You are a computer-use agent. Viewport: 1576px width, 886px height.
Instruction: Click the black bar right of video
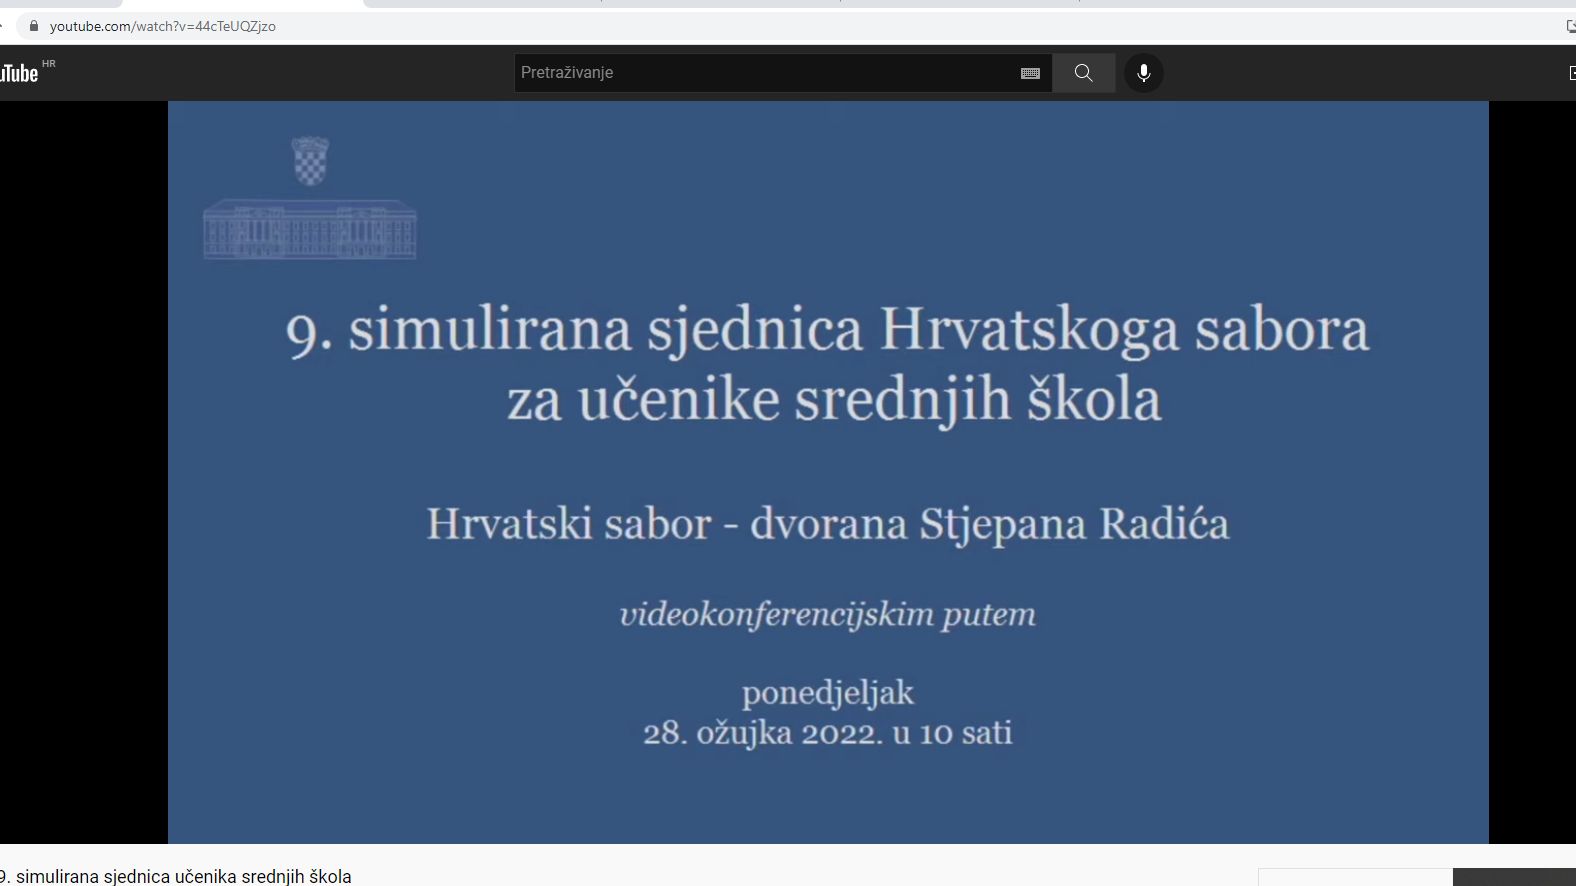(1531, 472)
